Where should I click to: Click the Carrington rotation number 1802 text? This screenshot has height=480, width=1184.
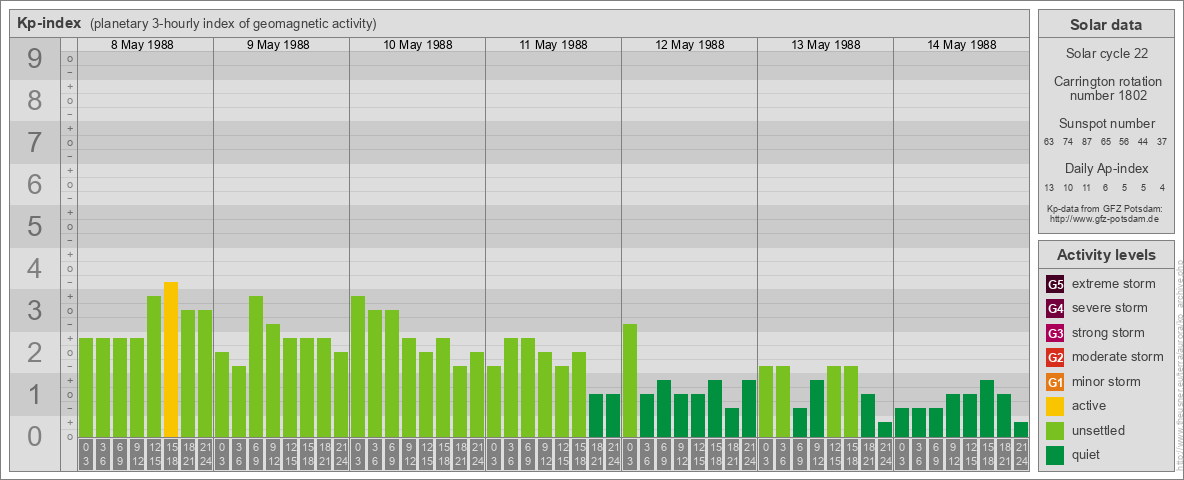coord(1108,88)
